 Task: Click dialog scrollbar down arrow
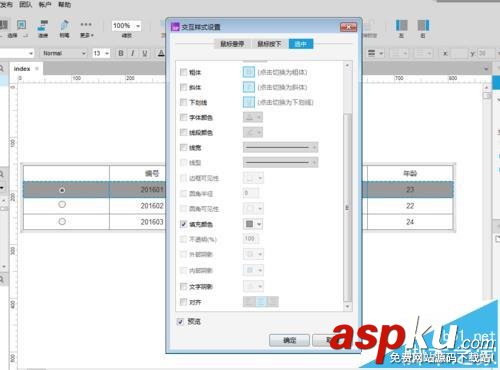(347, 306)
